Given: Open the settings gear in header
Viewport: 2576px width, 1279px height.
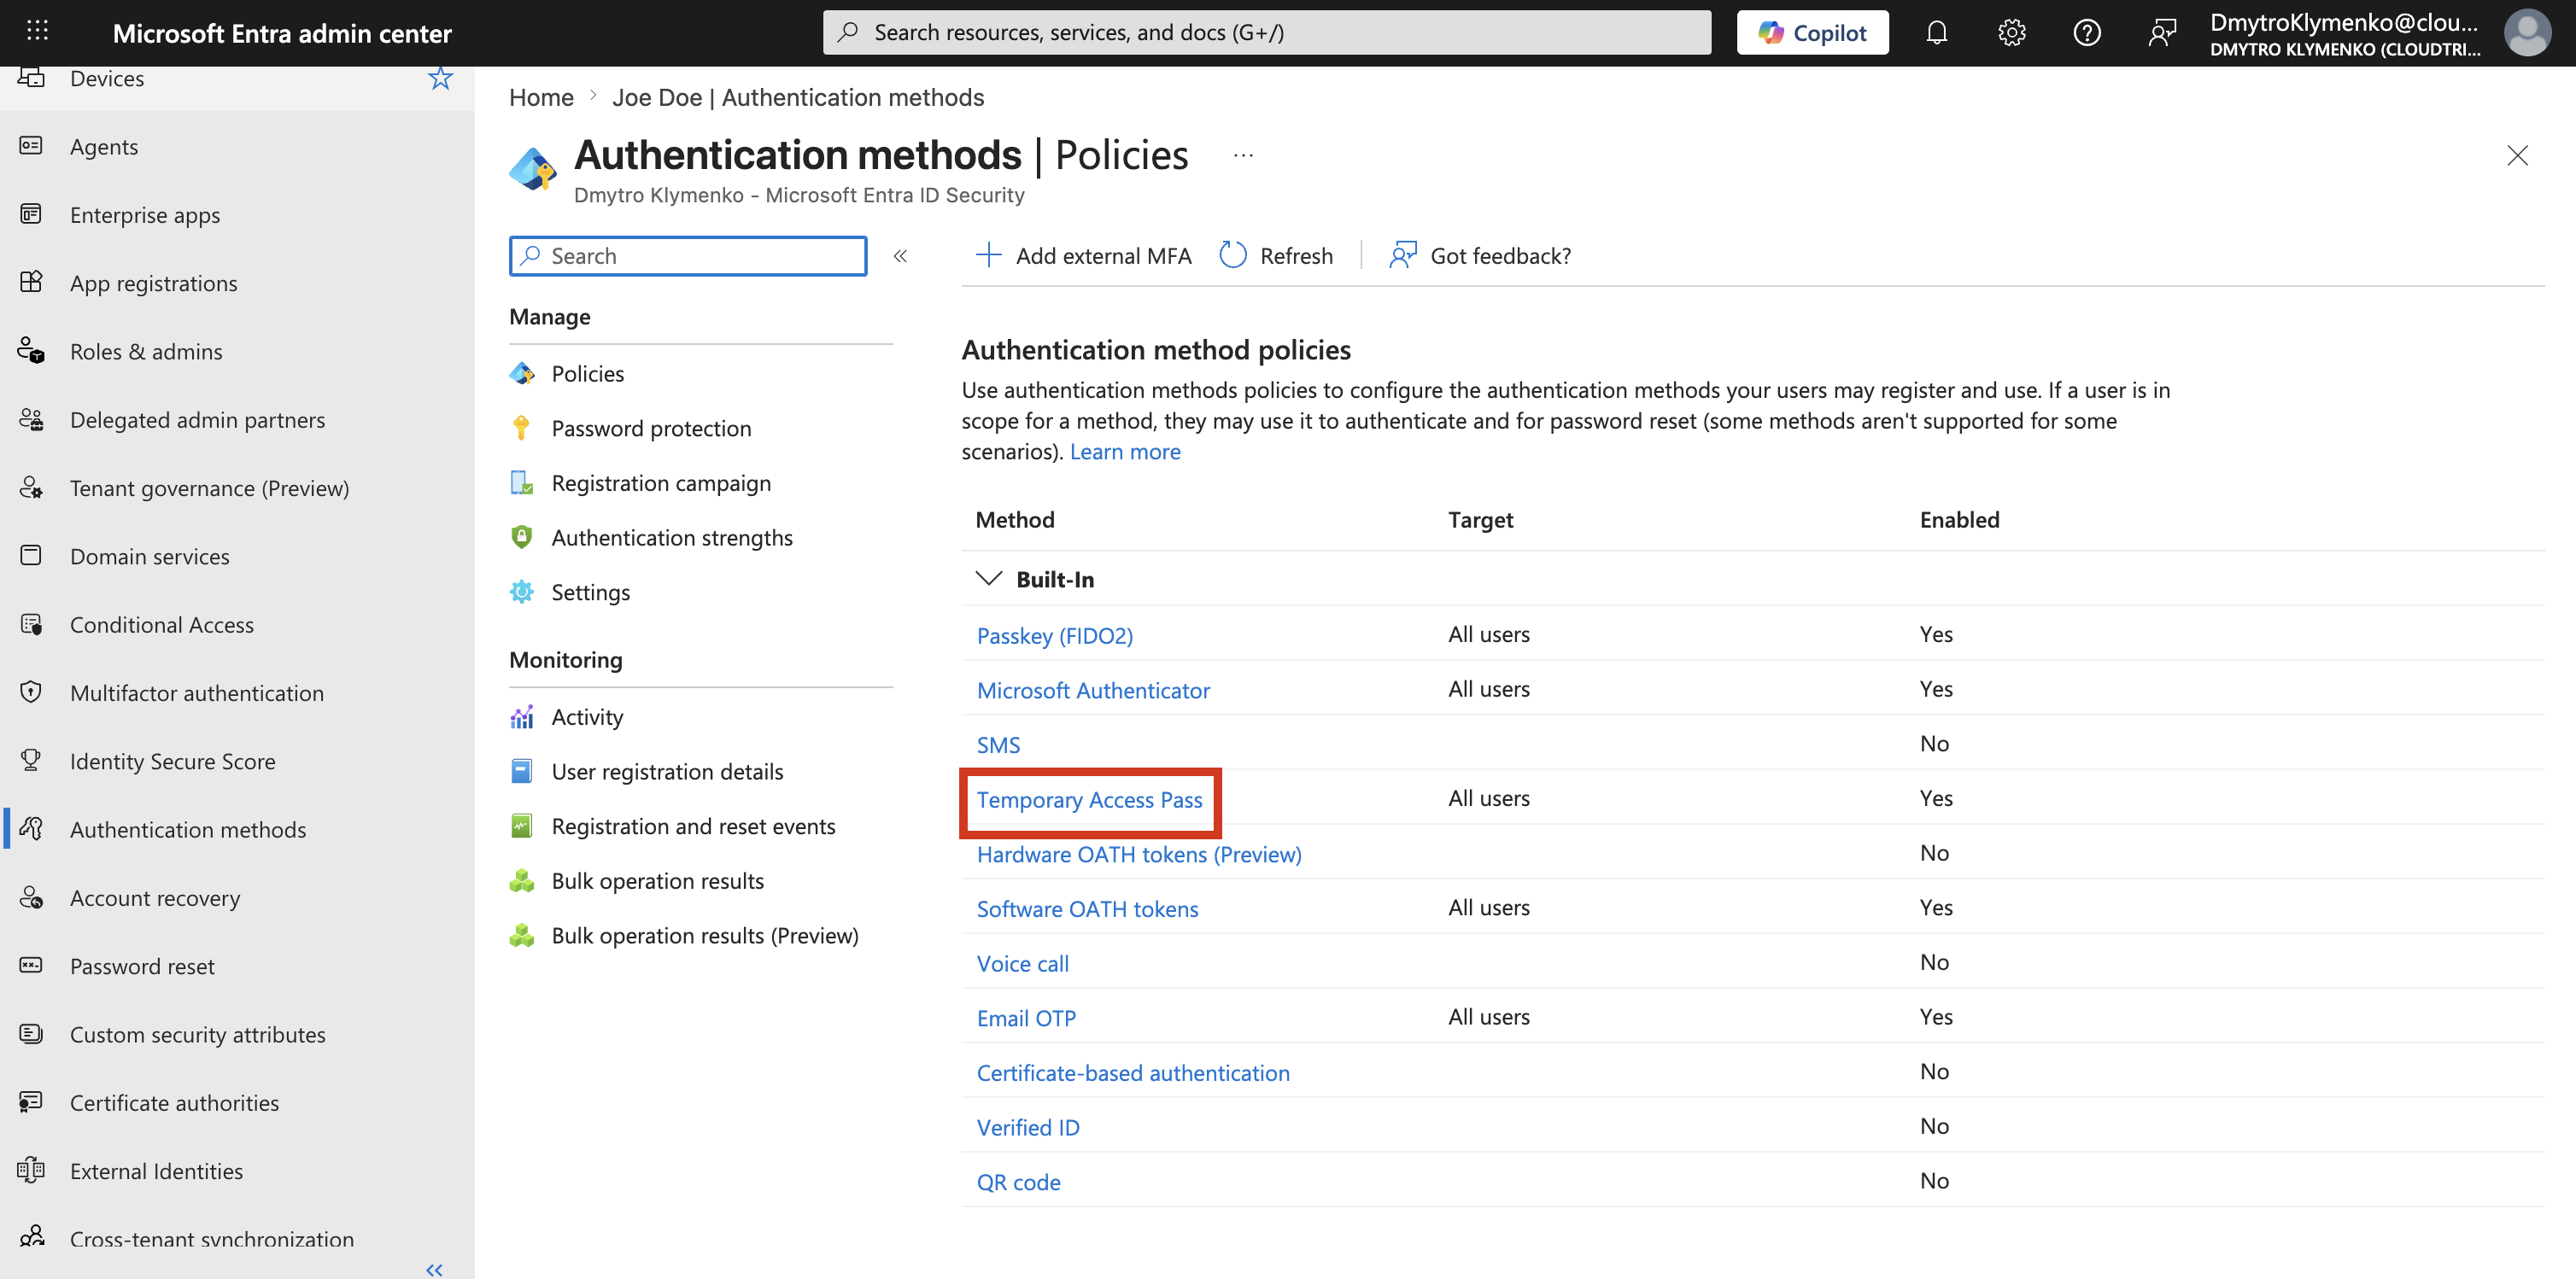Looking at the screenshot, I should [2011, 32].
